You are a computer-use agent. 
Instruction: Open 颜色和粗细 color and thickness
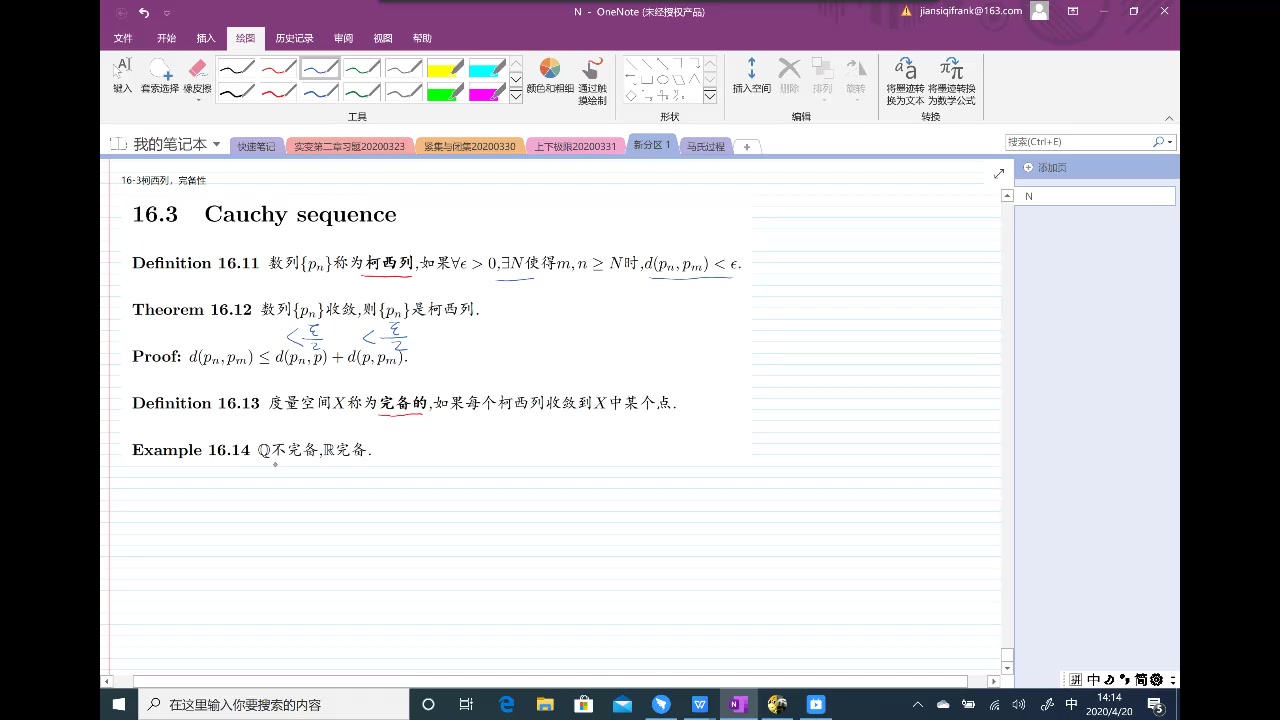[550, 76]
